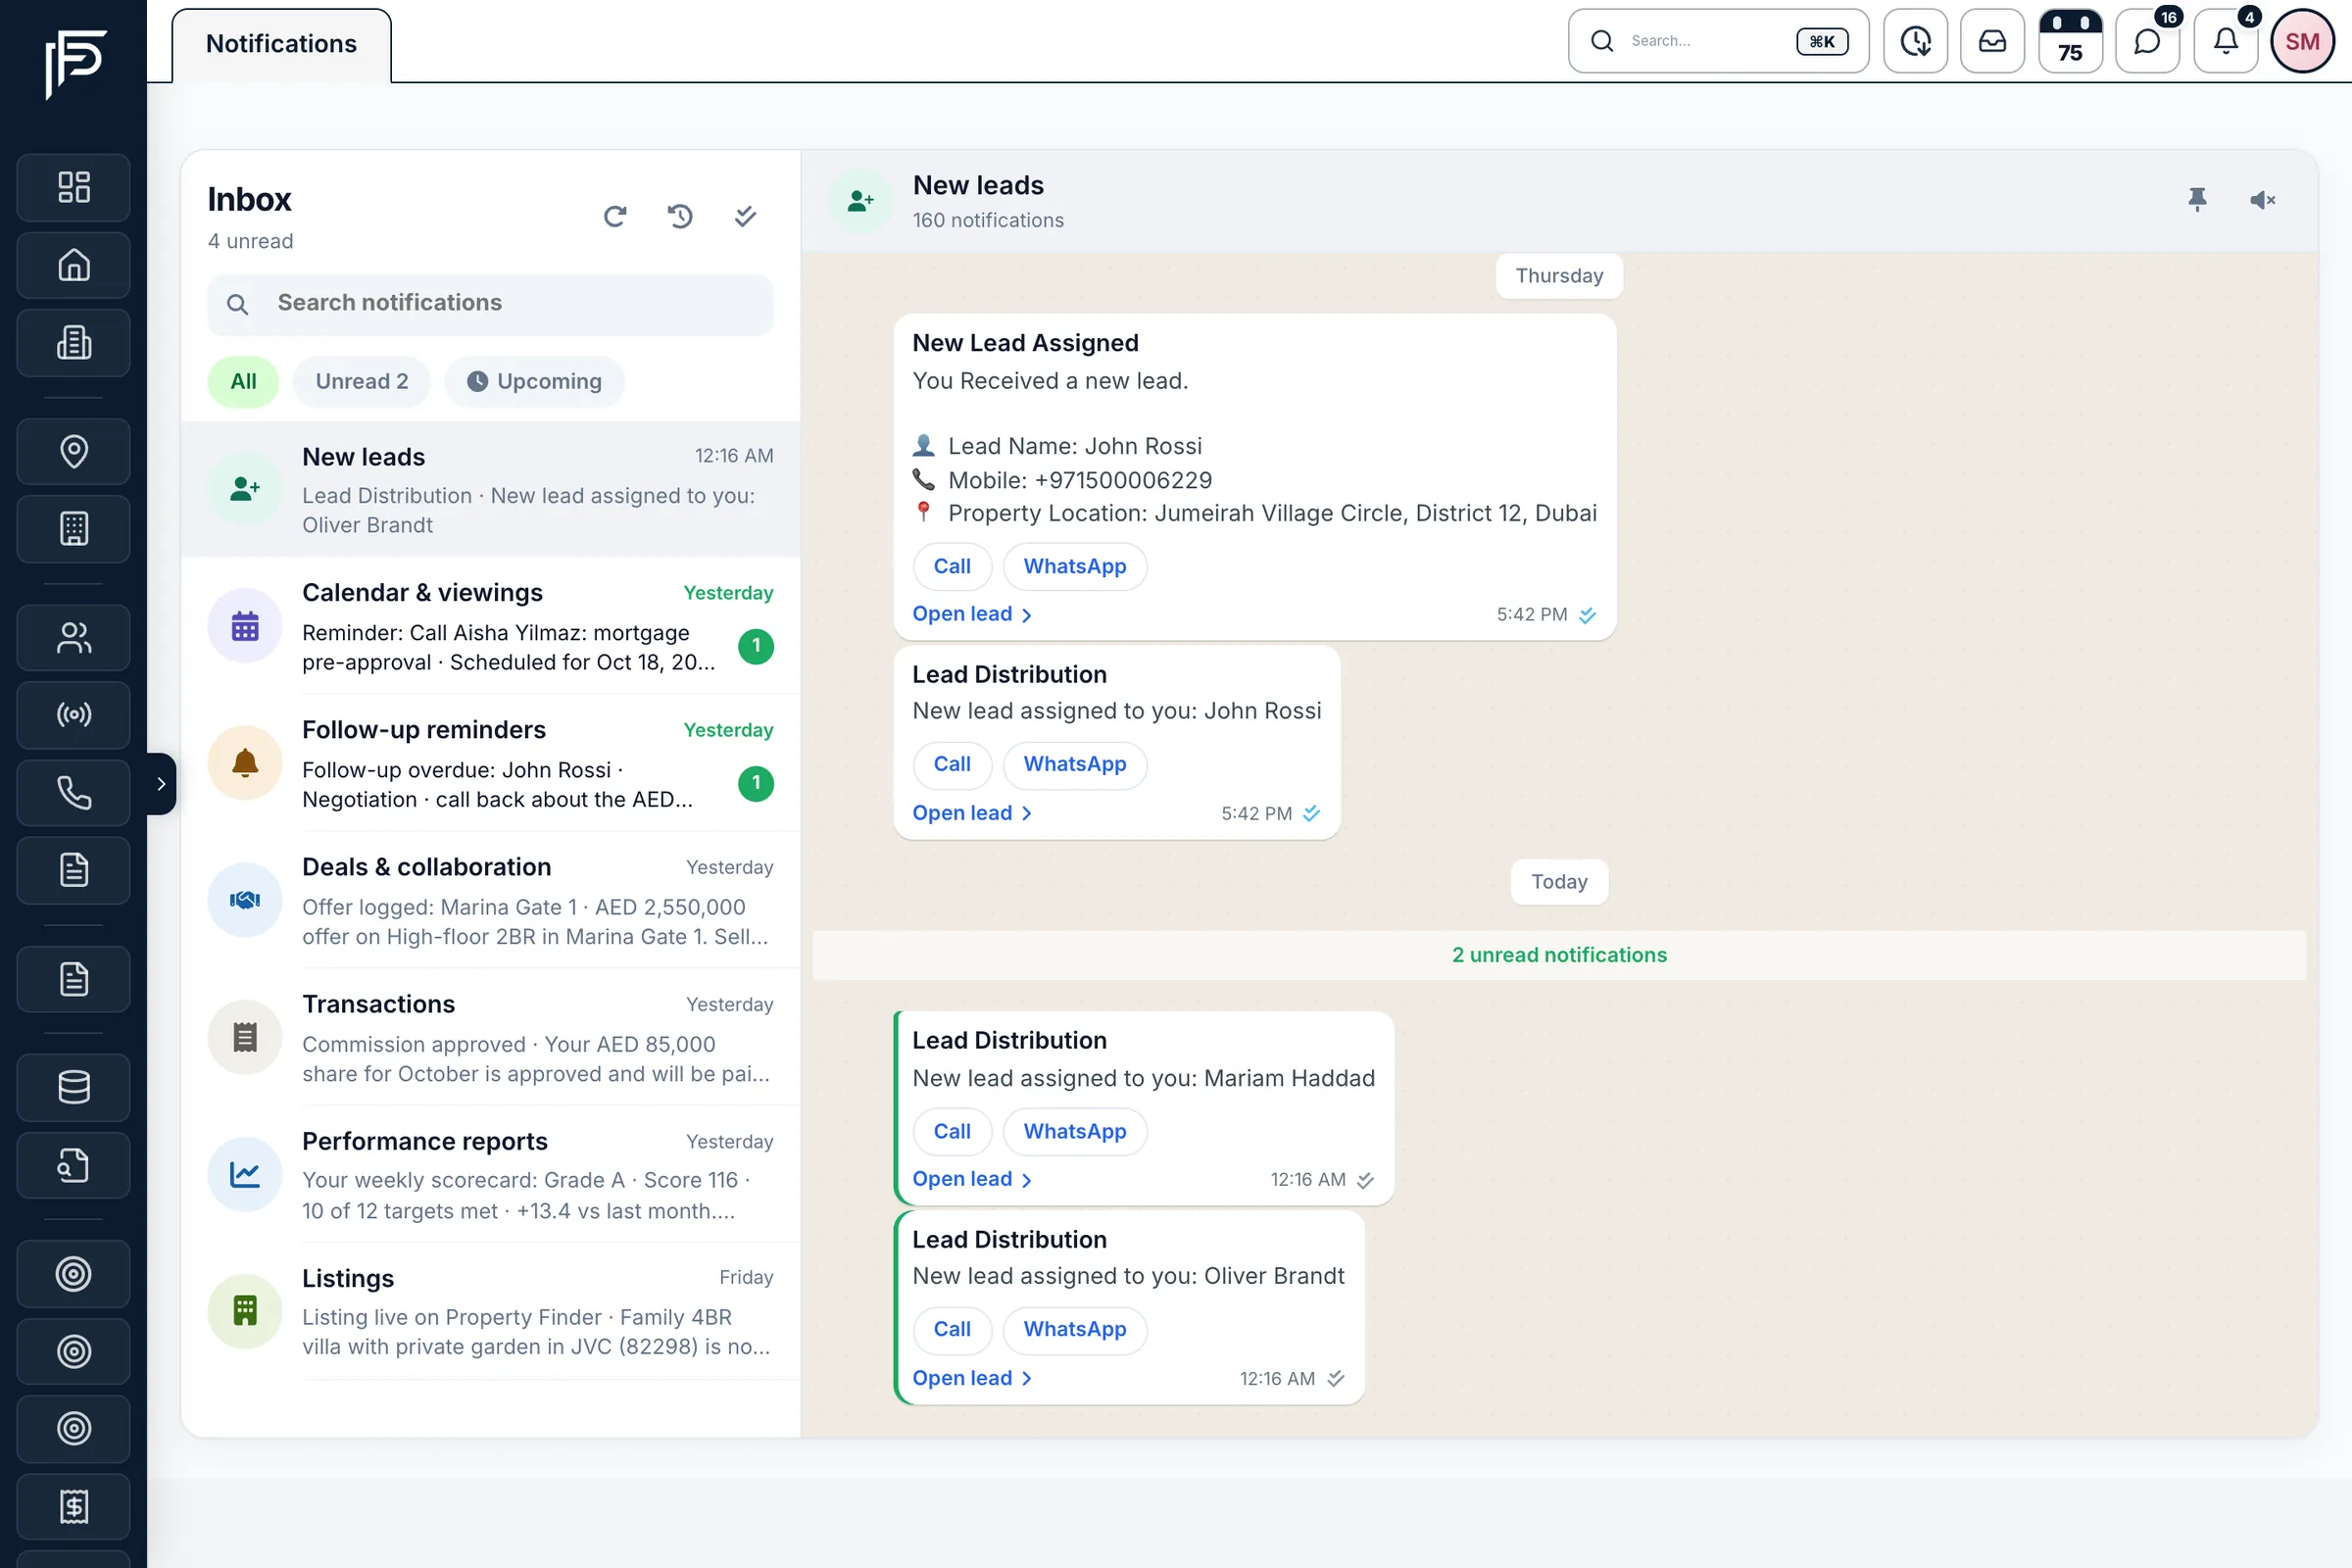Image resolution: width=2352 pixels, height=1568 pixels.
Task: Open lead link on Oliver Brandt card
Action: click(971, 1378)
